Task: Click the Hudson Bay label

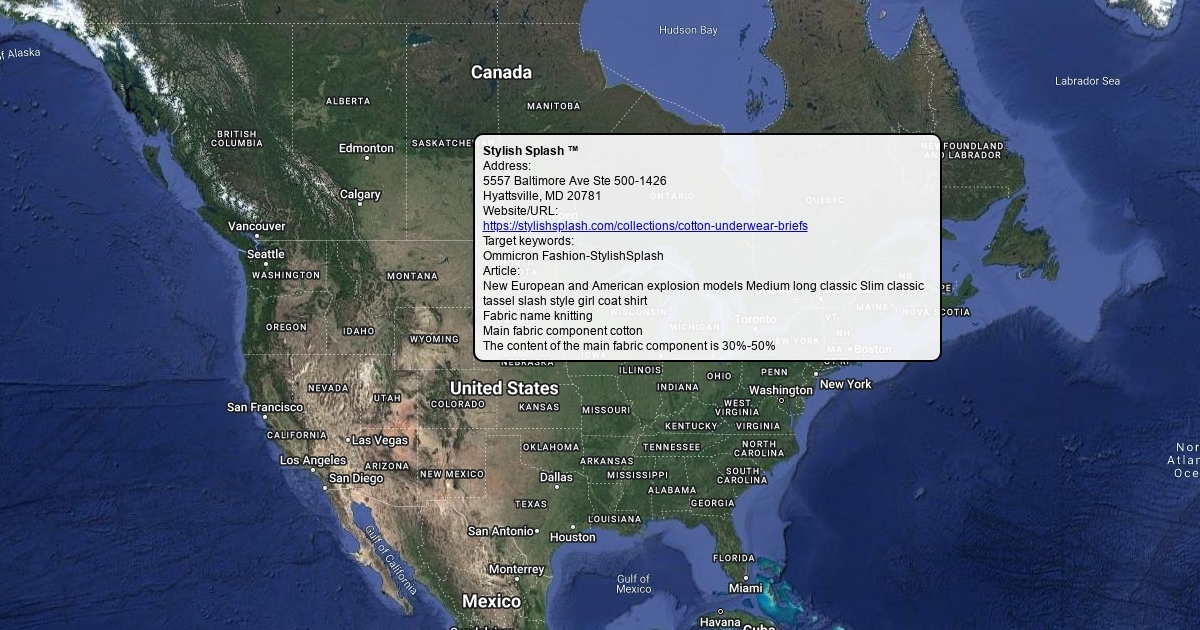Action: pyautogui.click(x=688, y=30)
